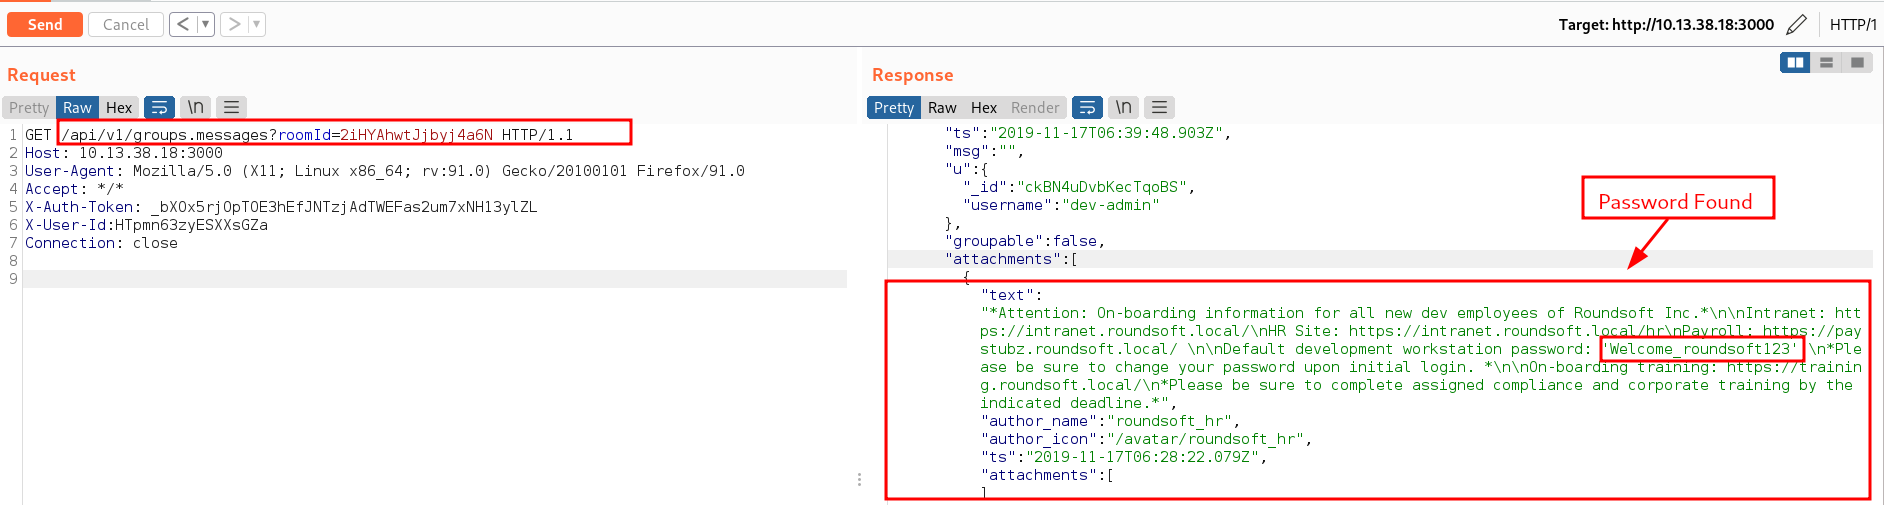Open the previous-history dropdown arrow

[205, 24]
